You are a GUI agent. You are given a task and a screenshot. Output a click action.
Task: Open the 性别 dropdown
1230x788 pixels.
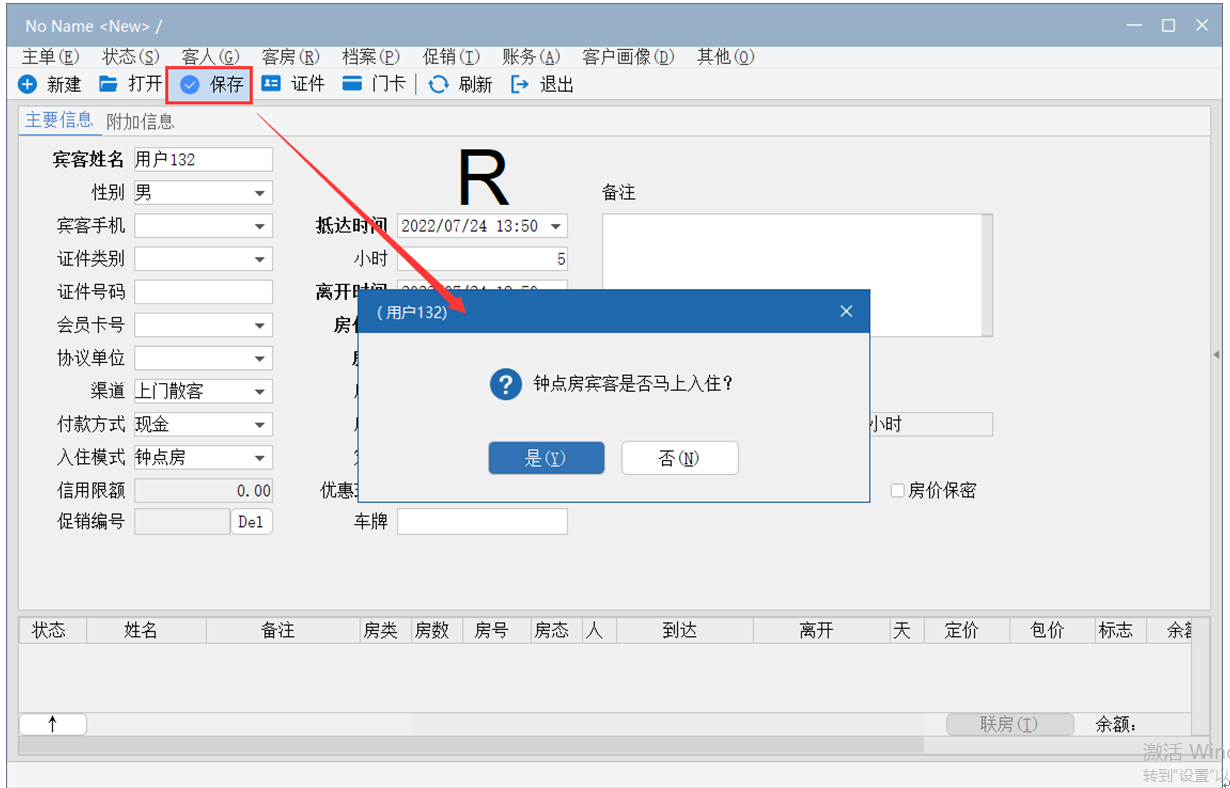pos(260,193)
